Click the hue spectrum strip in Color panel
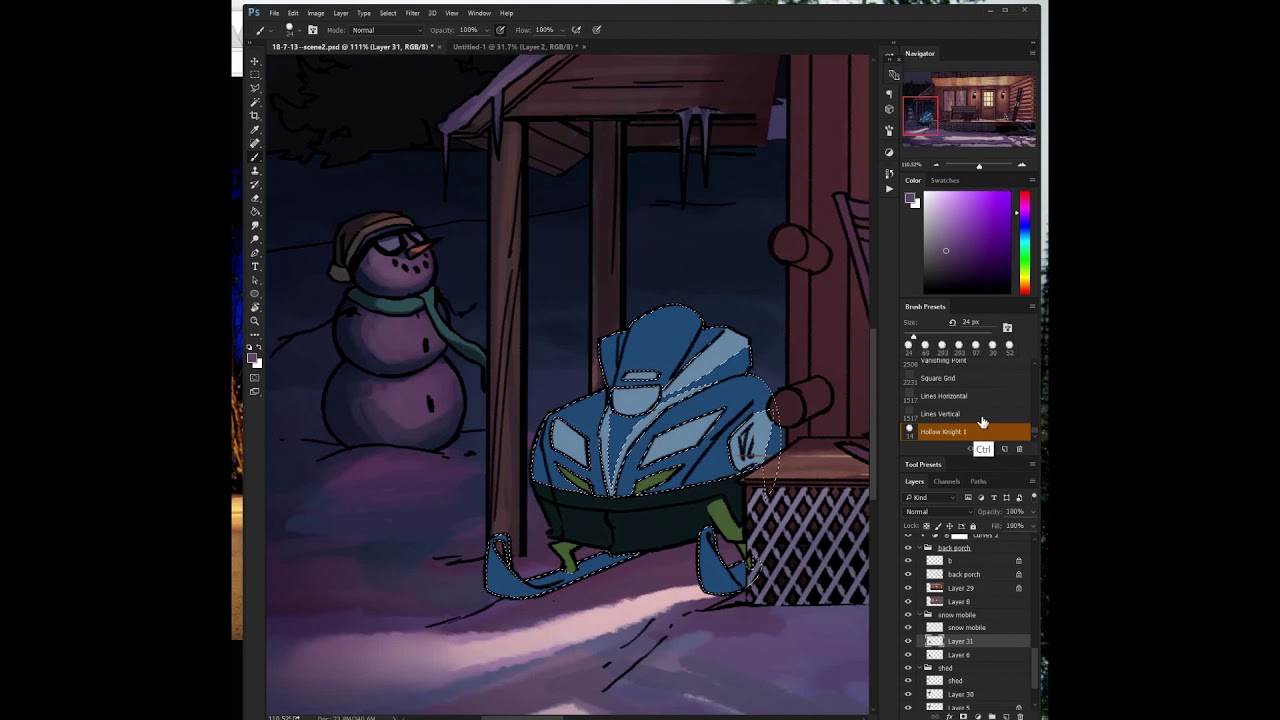The height and width of the screenshot is (720, 1280). point(1024,243)
